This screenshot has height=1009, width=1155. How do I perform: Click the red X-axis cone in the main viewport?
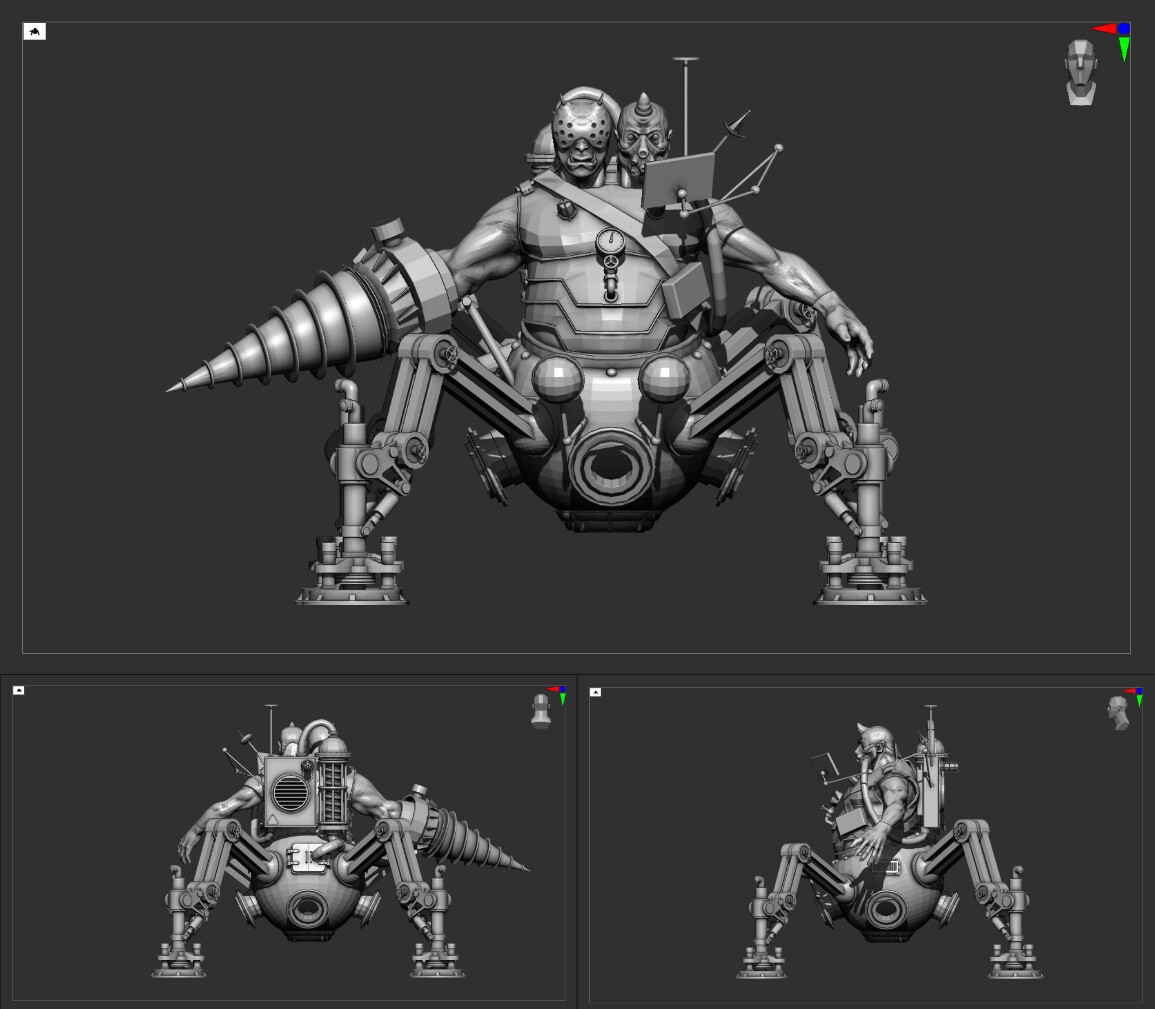click(1104, 29)
